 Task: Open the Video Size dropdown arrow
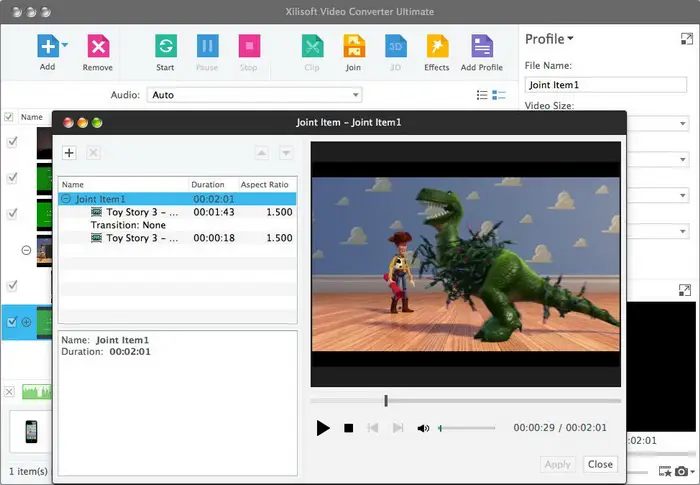683,123
